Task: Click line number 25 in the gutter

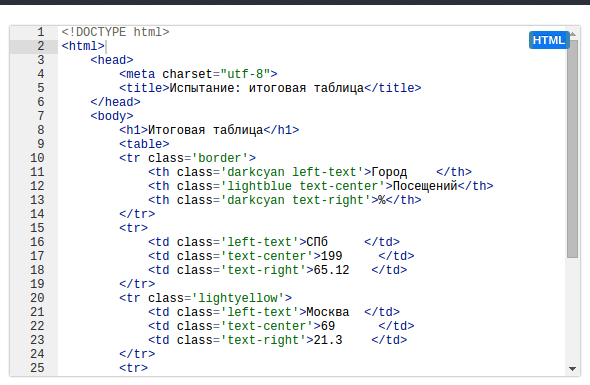Action: coord(37,368)
